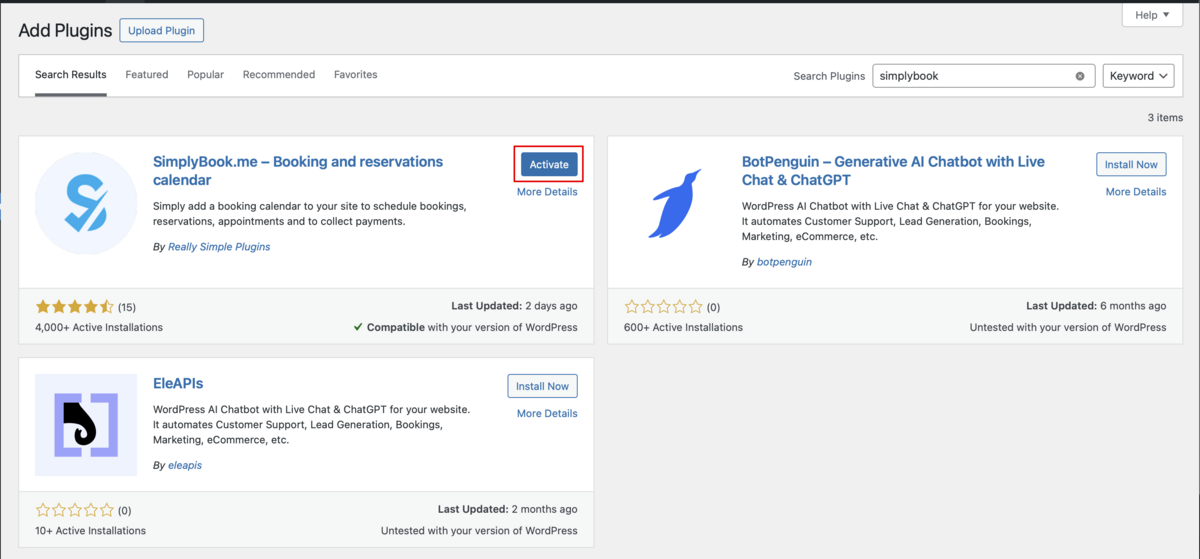1200x559 pixels.
Task: Expand the Help panel
Action: tap(1152, 15)
